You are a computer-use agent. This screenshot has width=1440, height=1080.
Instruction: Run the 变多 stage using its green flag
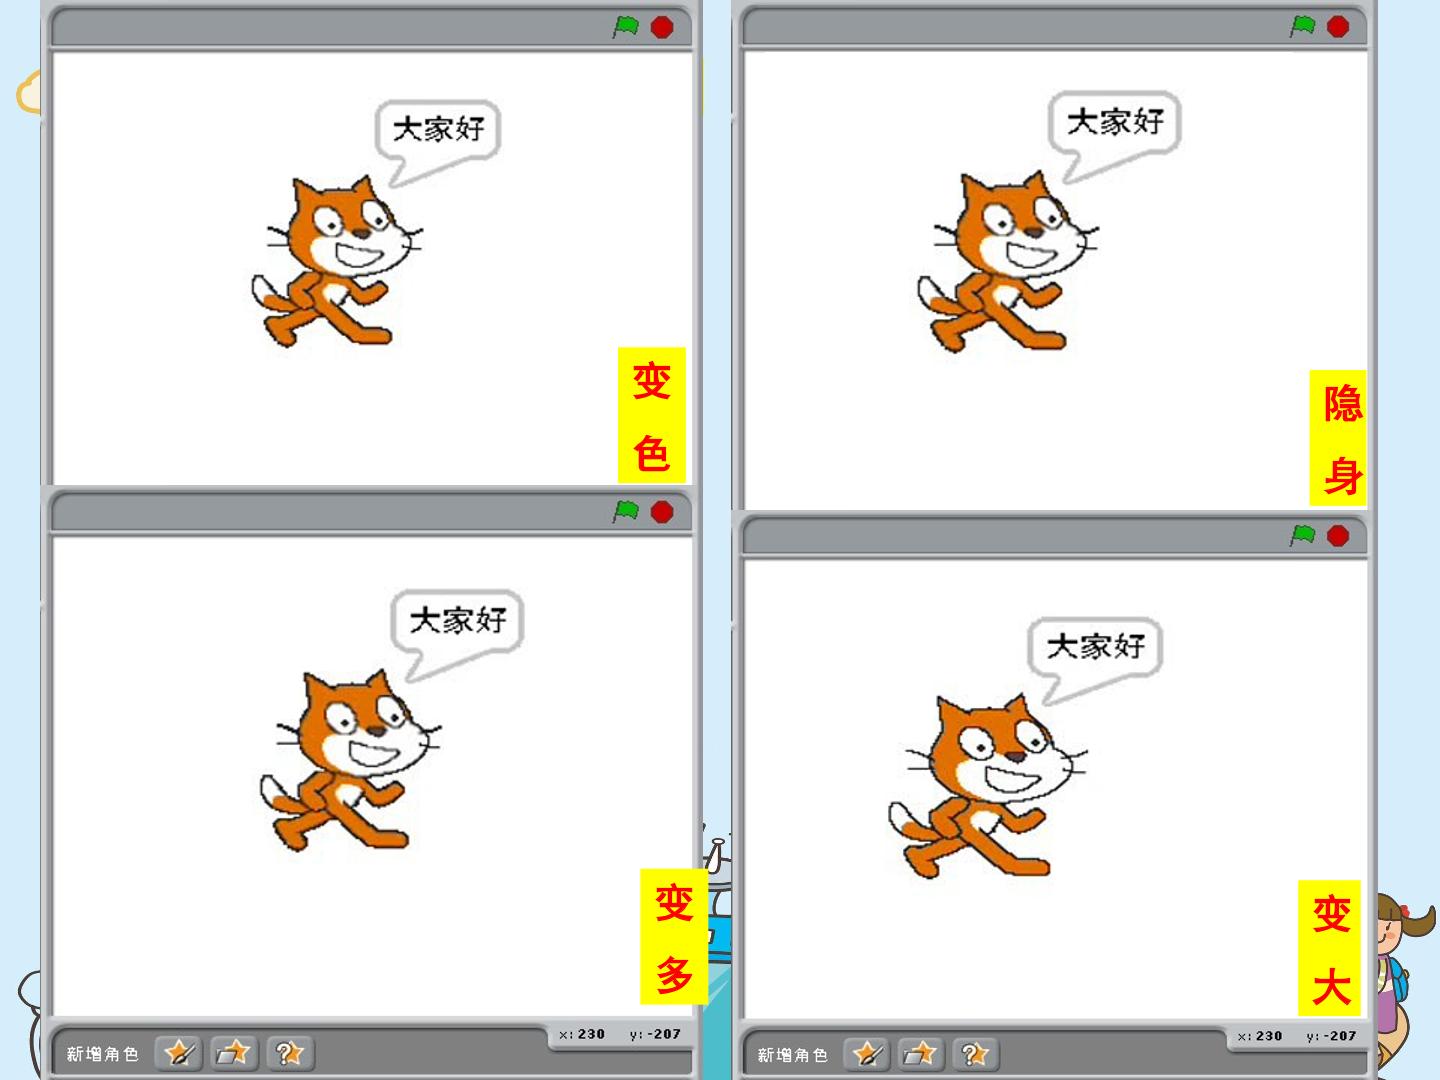pos(626,512)
